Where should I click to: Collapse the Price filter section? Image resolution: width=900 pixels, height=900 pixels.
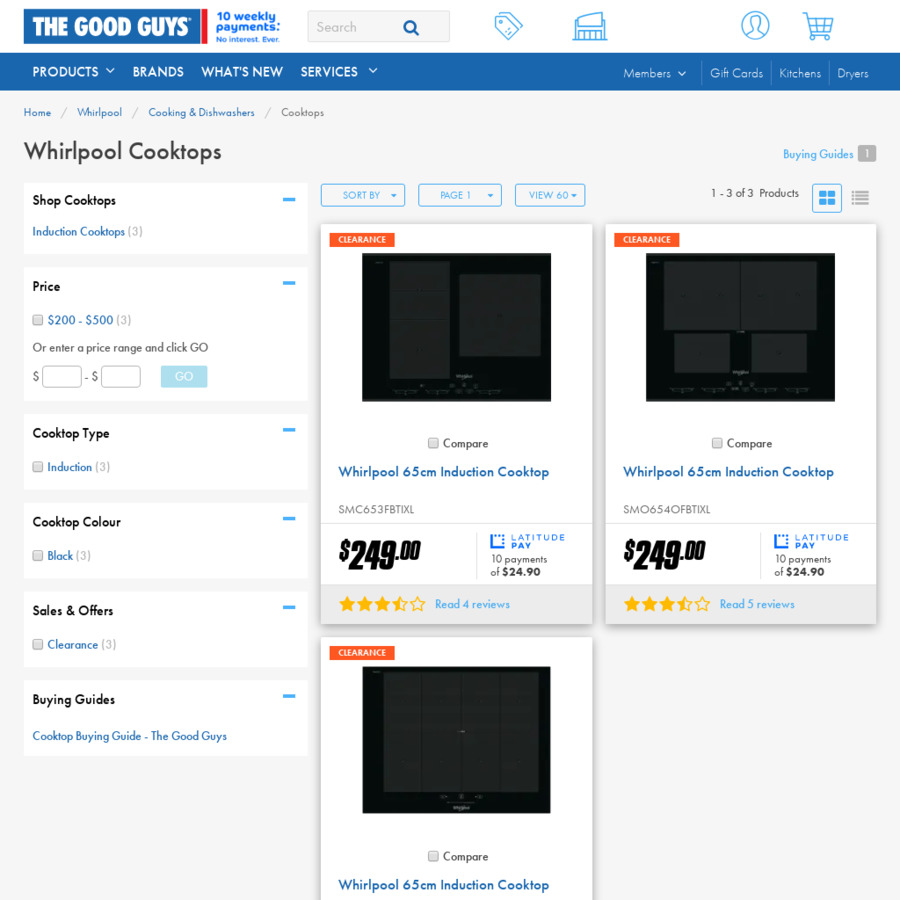point(289,283)
